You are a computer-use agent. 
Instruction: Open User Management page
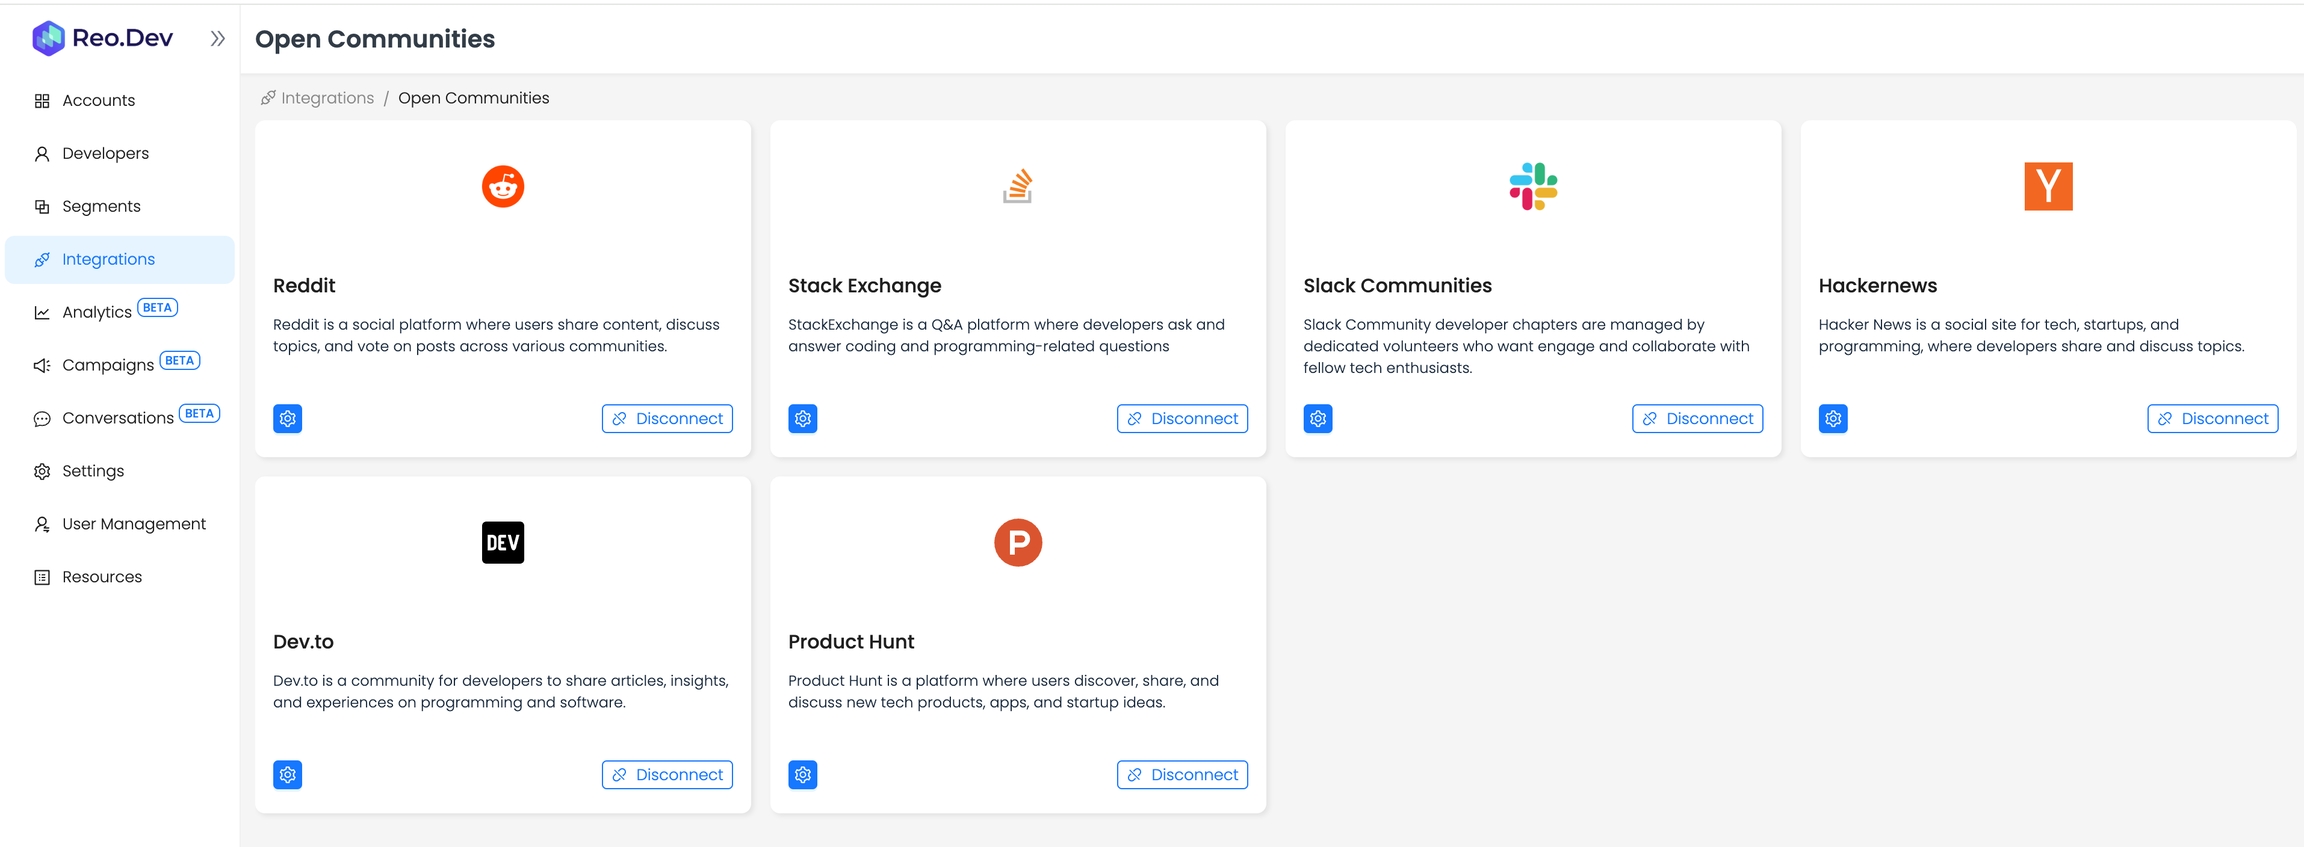(134, 525)
